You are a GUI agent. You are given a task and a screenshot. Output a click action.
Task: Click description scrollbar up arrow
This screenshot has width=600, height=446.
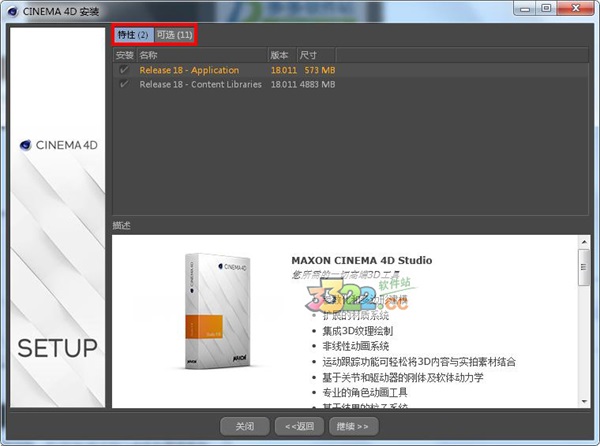click(584, 242)
